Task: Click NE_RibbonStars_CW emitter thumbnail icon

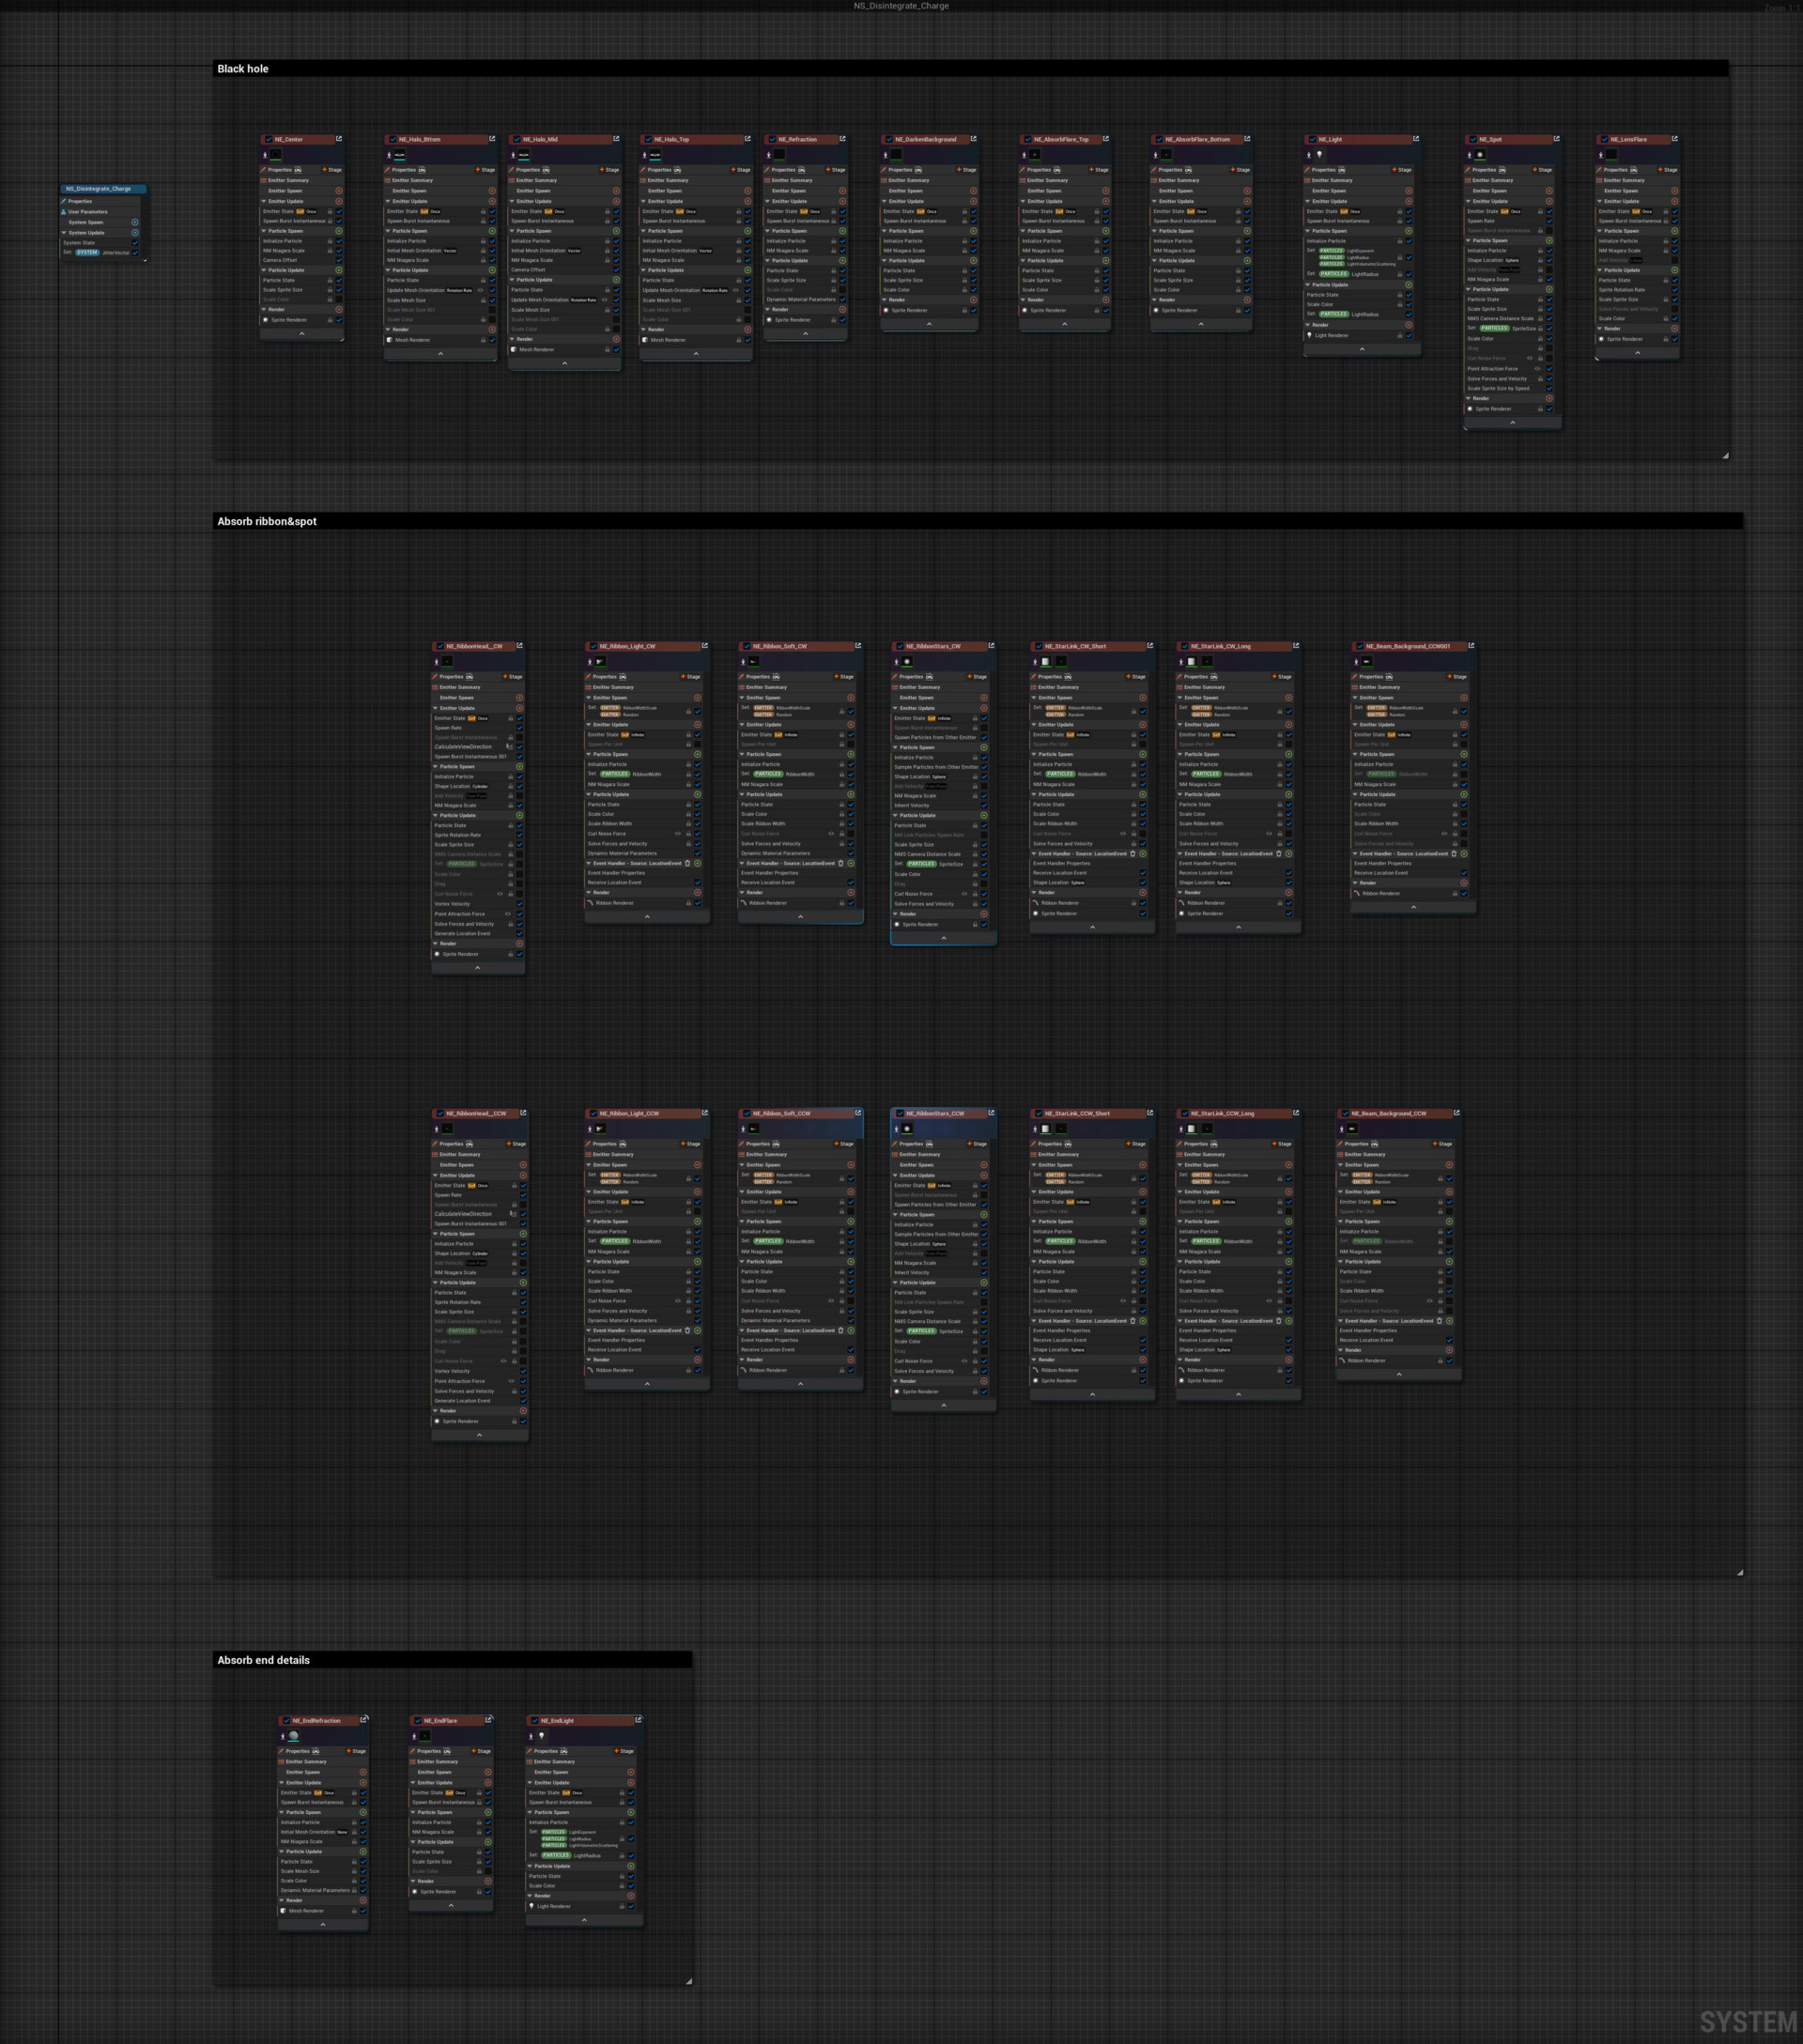Action: click(x=907, y=661)
